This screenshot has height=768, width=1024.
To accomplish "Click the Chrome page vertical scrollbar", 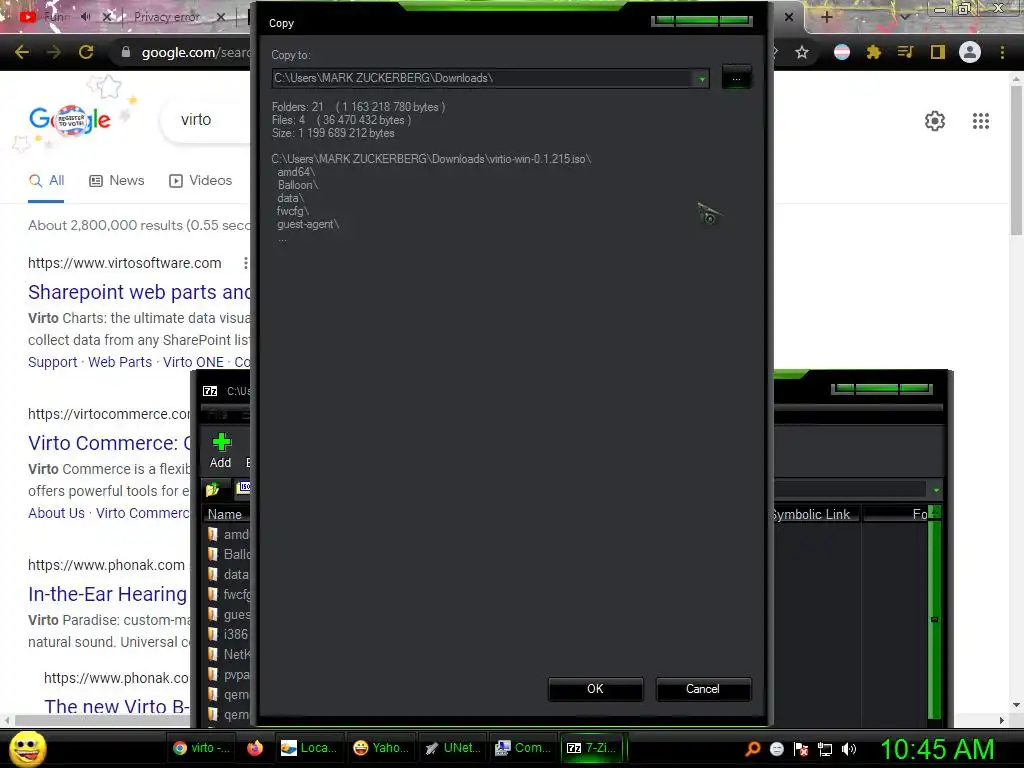I will [1016, 161].
